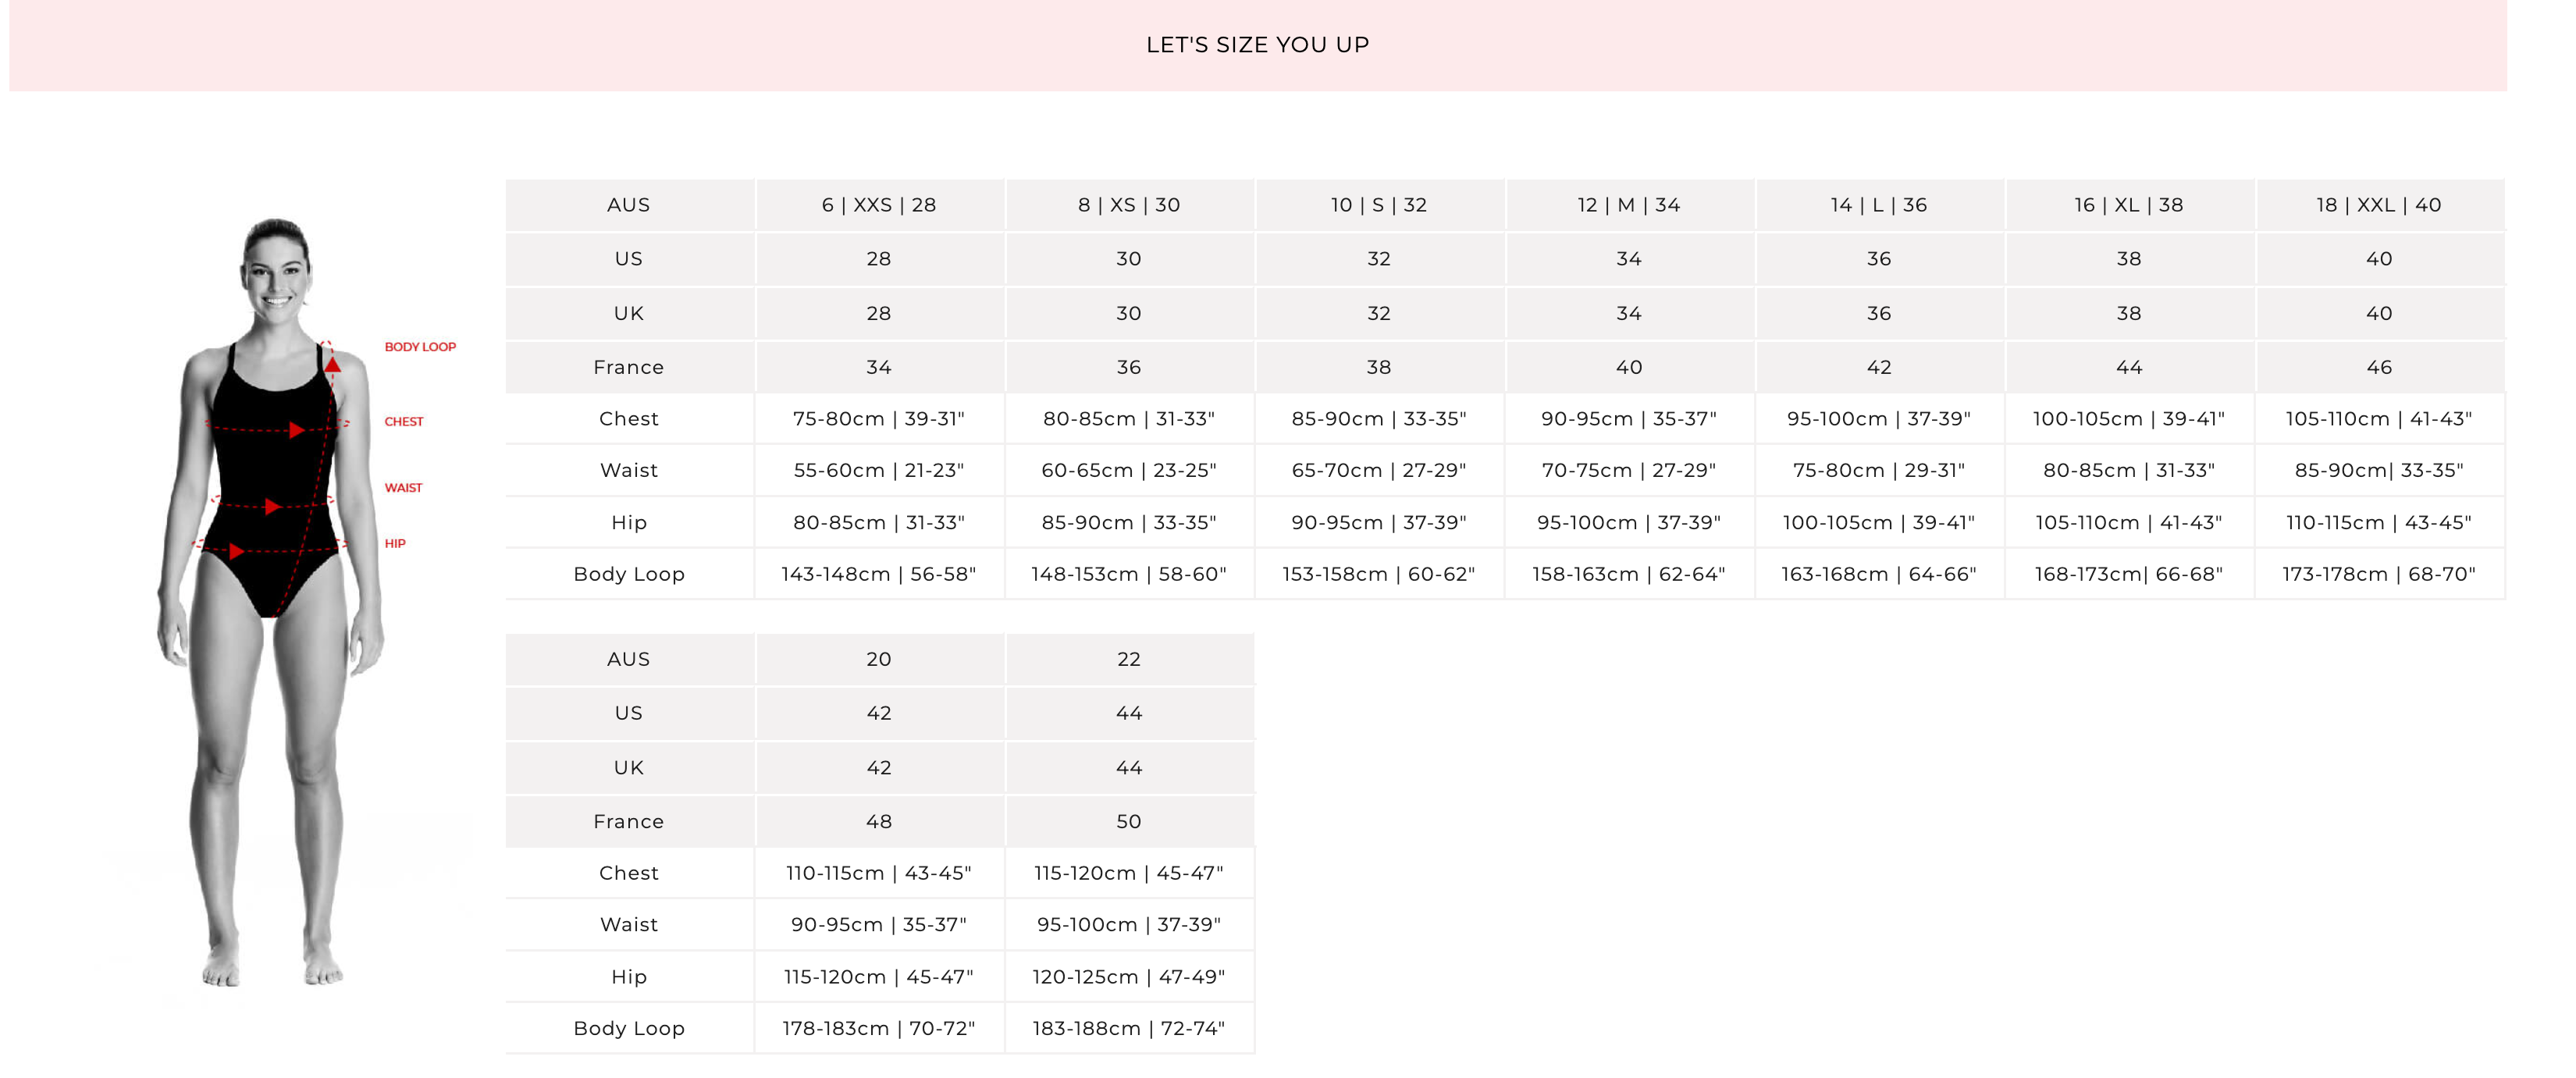Click the France size 50 cell
Viewport: 2576px width, 1078px height.
click(1129, 821)
